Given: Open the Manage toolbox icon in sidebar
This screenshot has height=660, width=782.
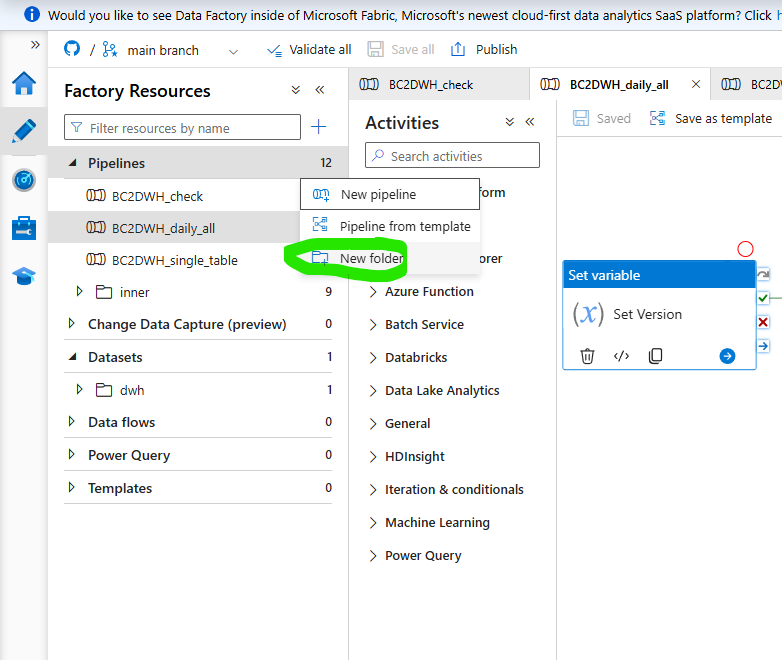Looking at the screenshot, I should pos(24,228).
